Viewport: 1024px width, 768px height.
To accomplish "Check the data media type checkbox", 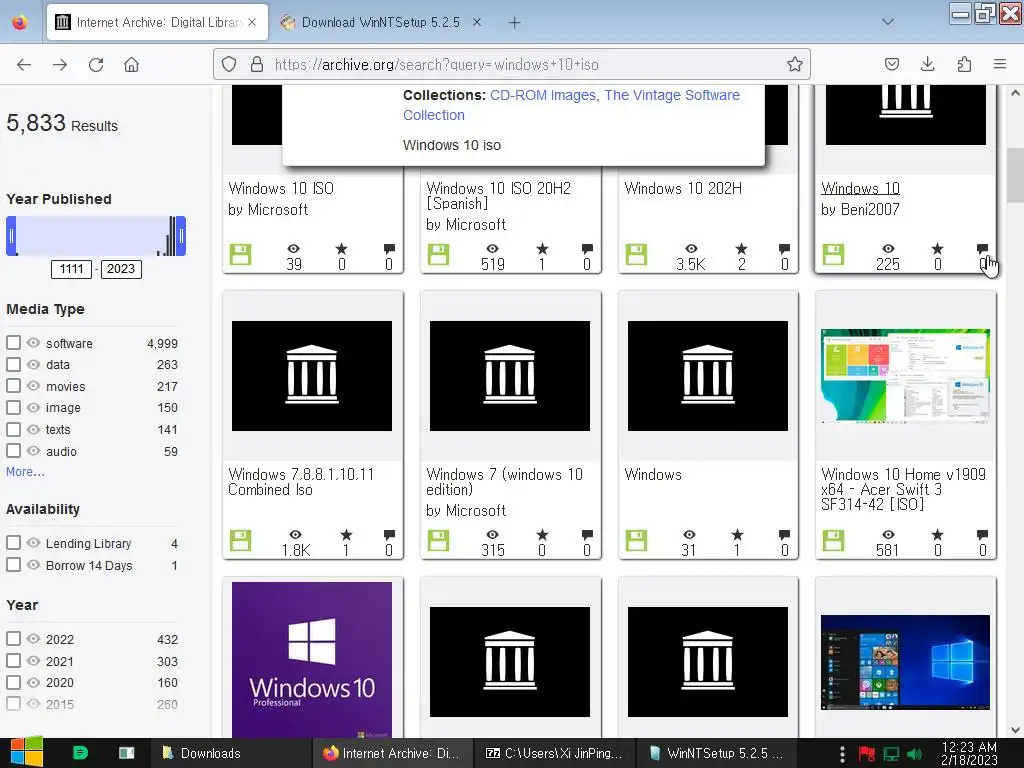I will click(13, 364).
